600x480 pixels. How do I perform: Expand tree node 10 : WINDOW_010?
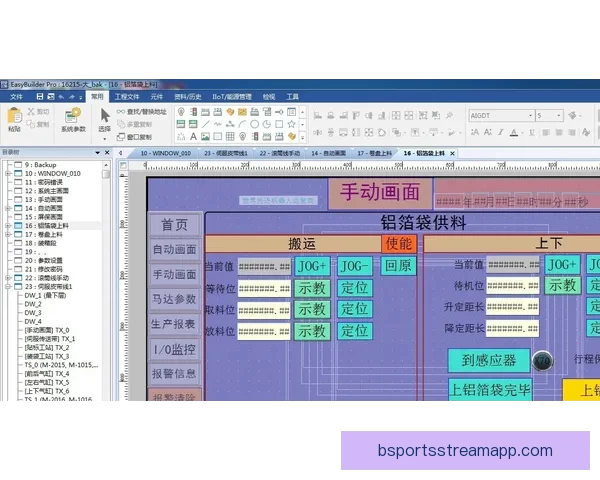[x=8, y=173]
